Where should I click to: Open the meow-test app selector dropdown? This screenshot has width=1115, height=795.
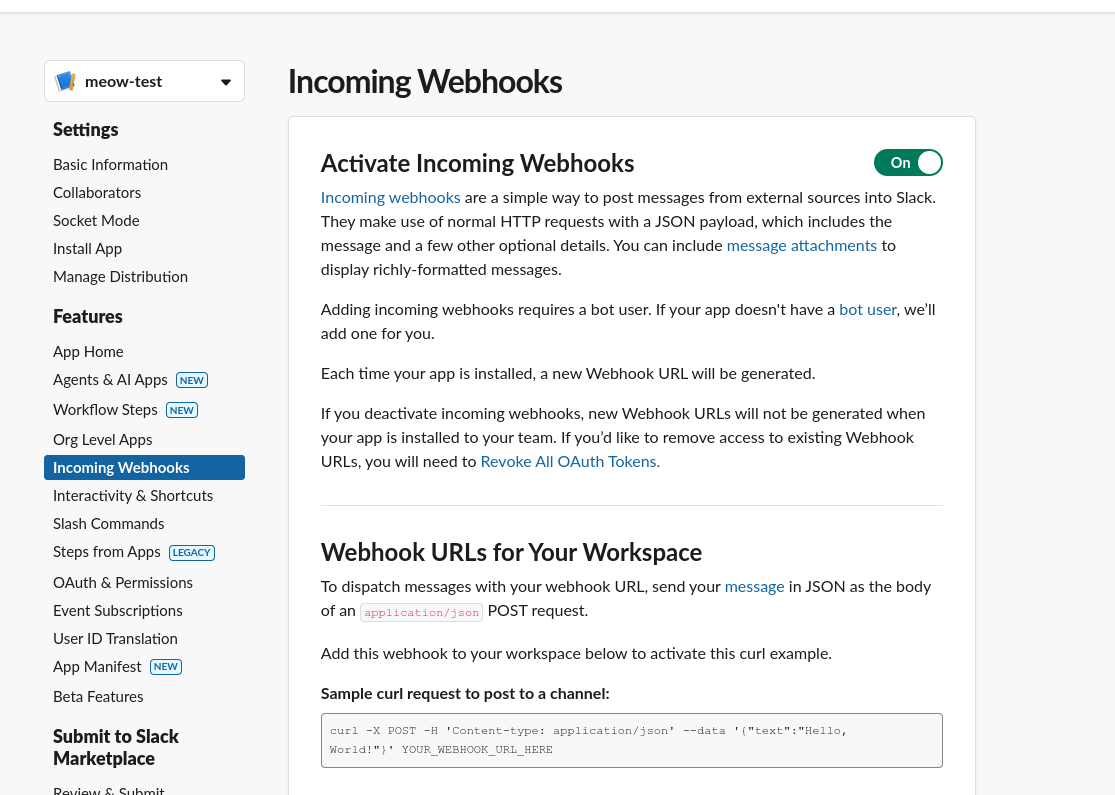225,82
